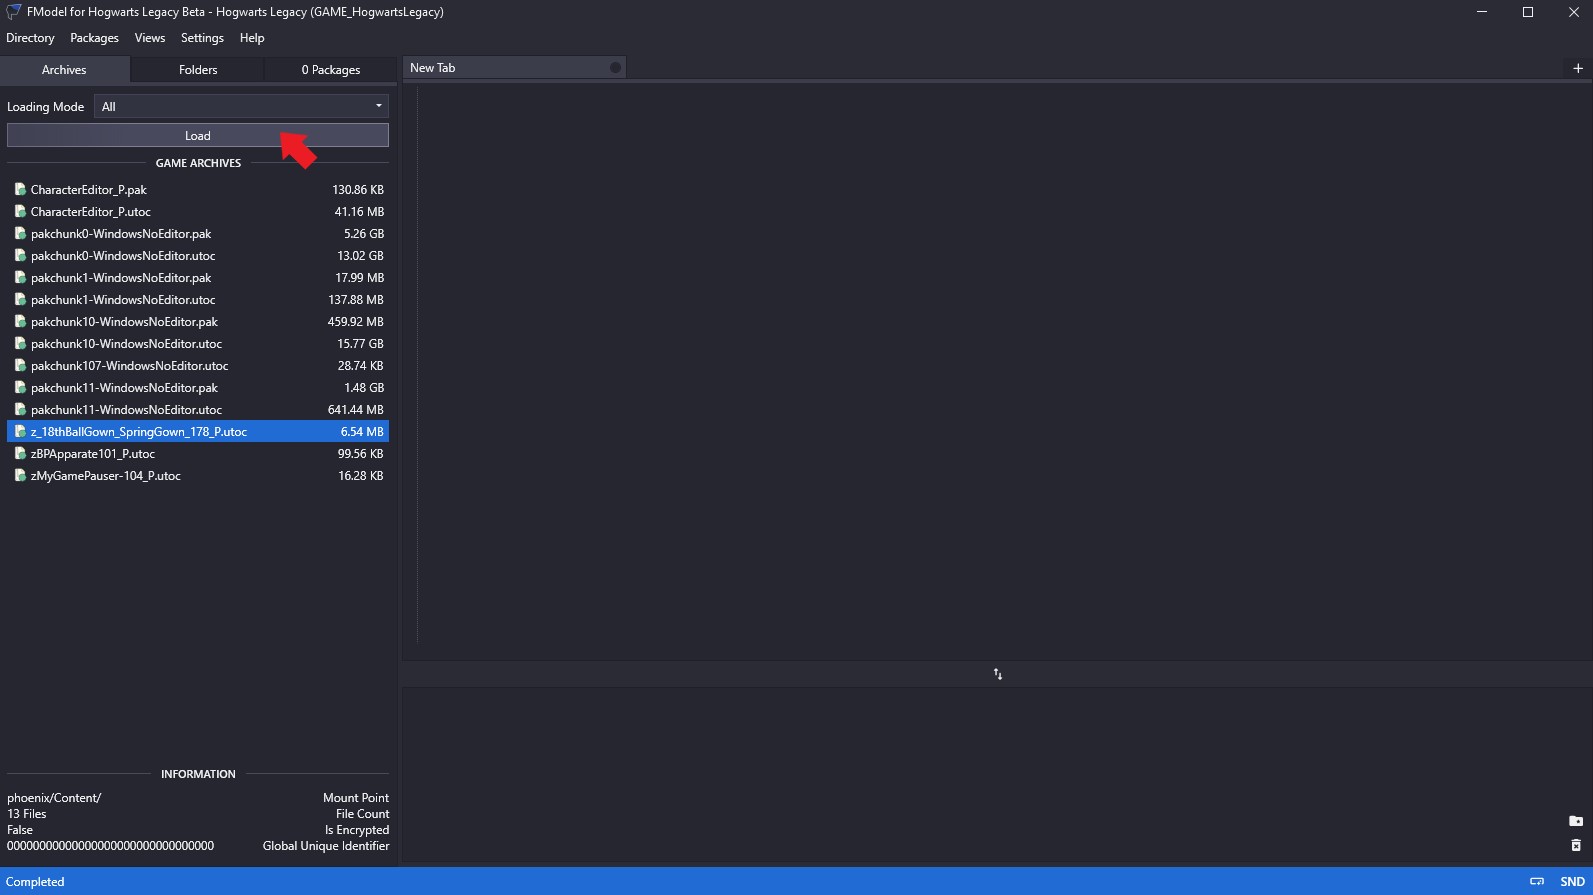Click the Mount Point label
The width and height of the screenshot is (1593, 895).
pos(356,798)
